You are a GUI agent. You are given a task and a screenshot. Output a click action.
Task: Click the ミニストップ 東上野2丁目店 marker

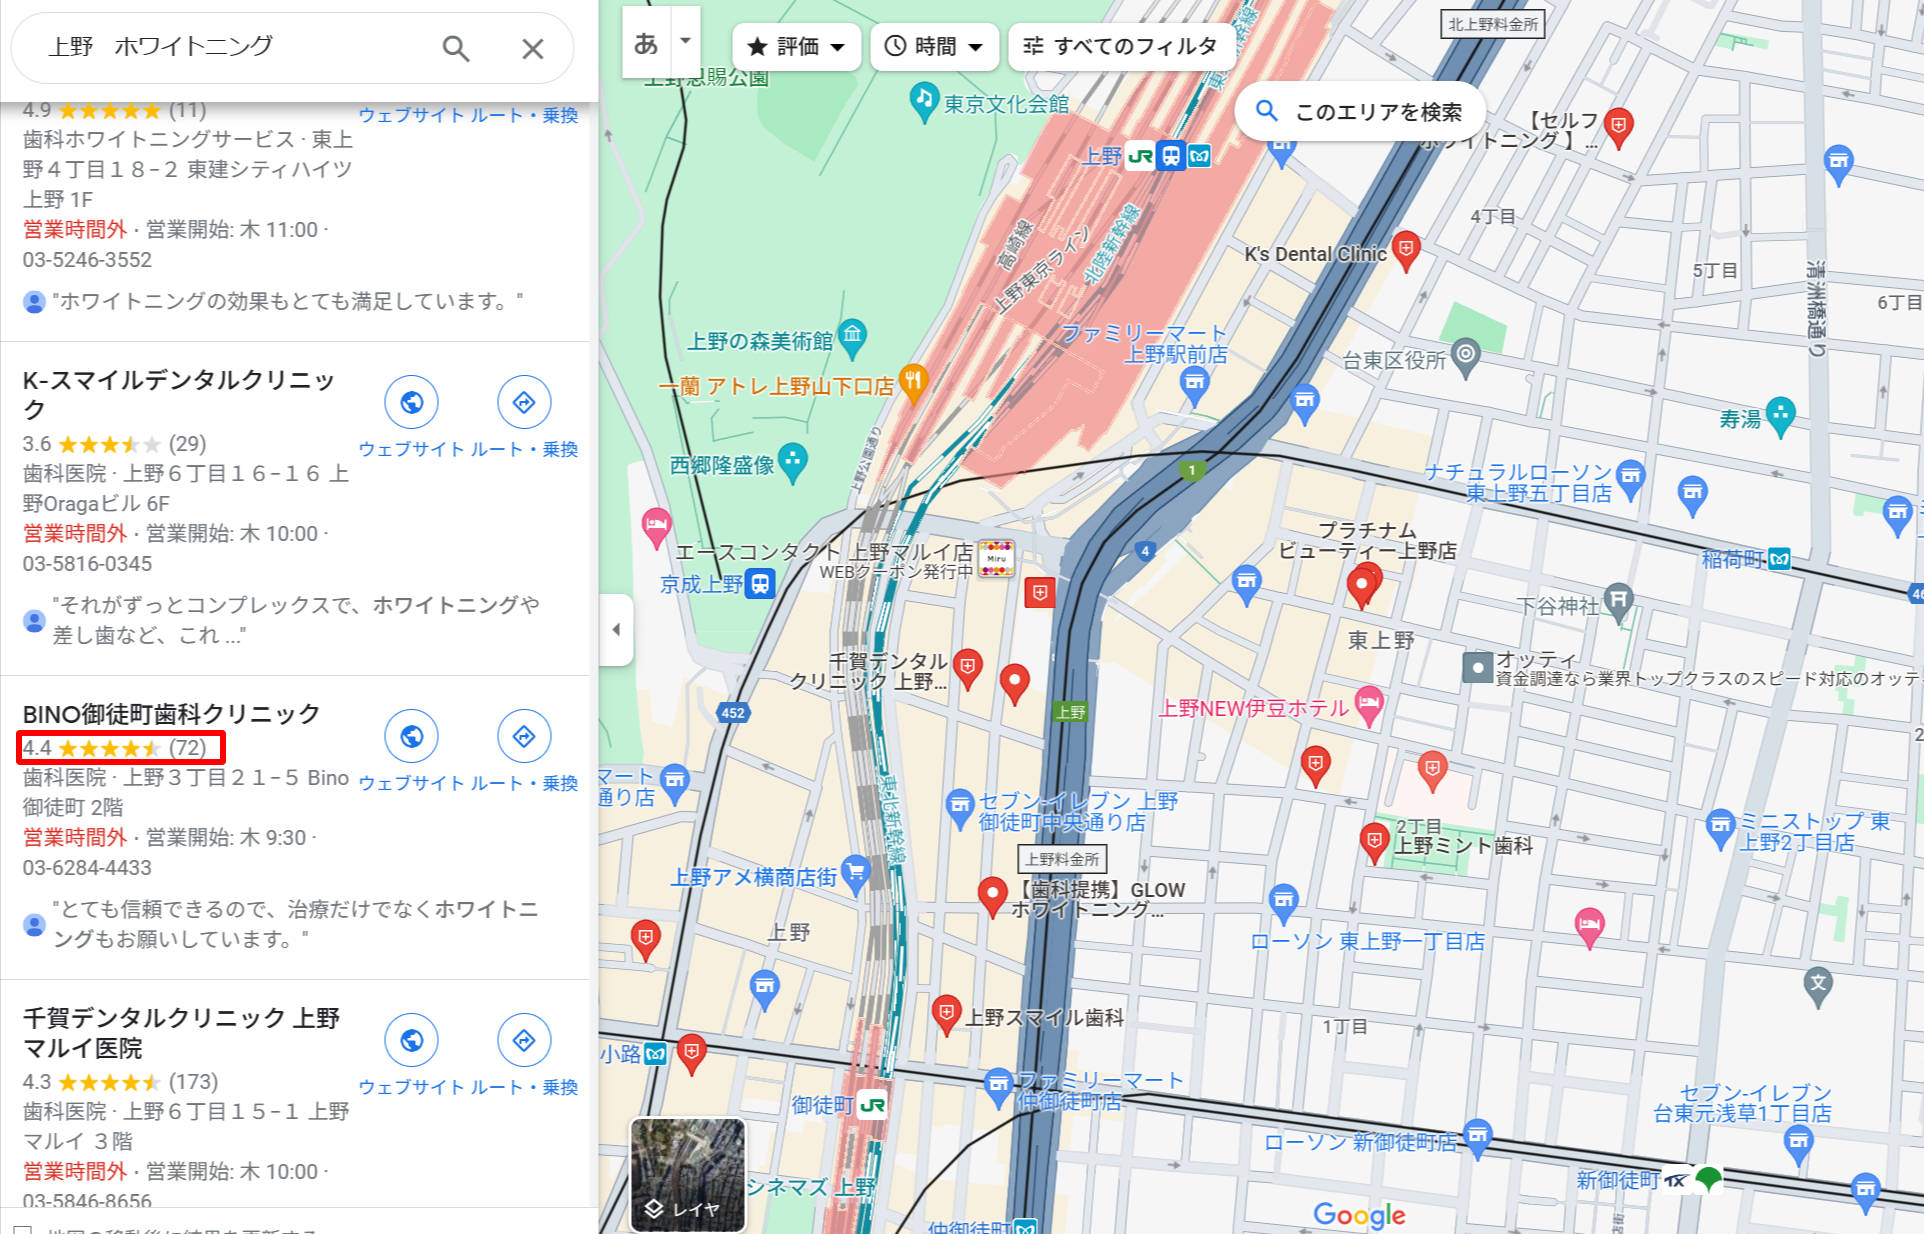pyautogui.click(x=1720, y=829)
